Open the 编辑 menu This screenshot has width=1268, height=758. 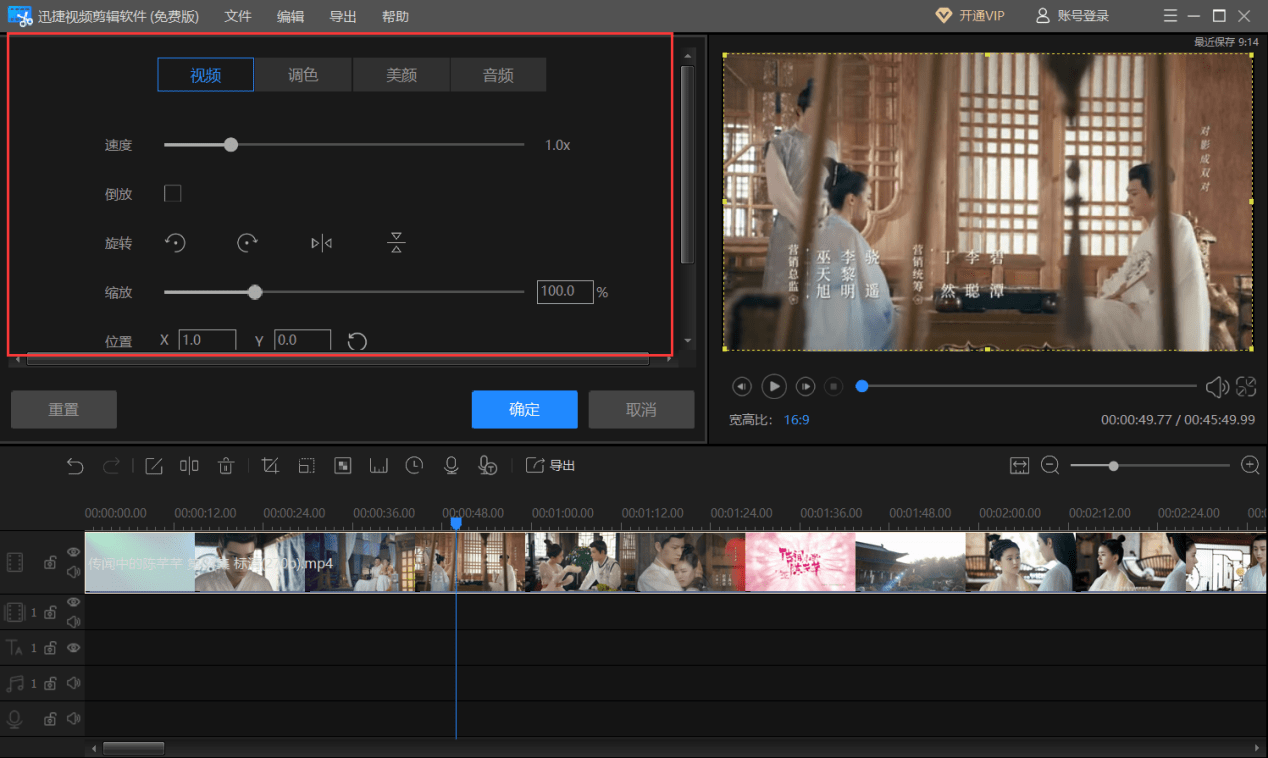291,16
